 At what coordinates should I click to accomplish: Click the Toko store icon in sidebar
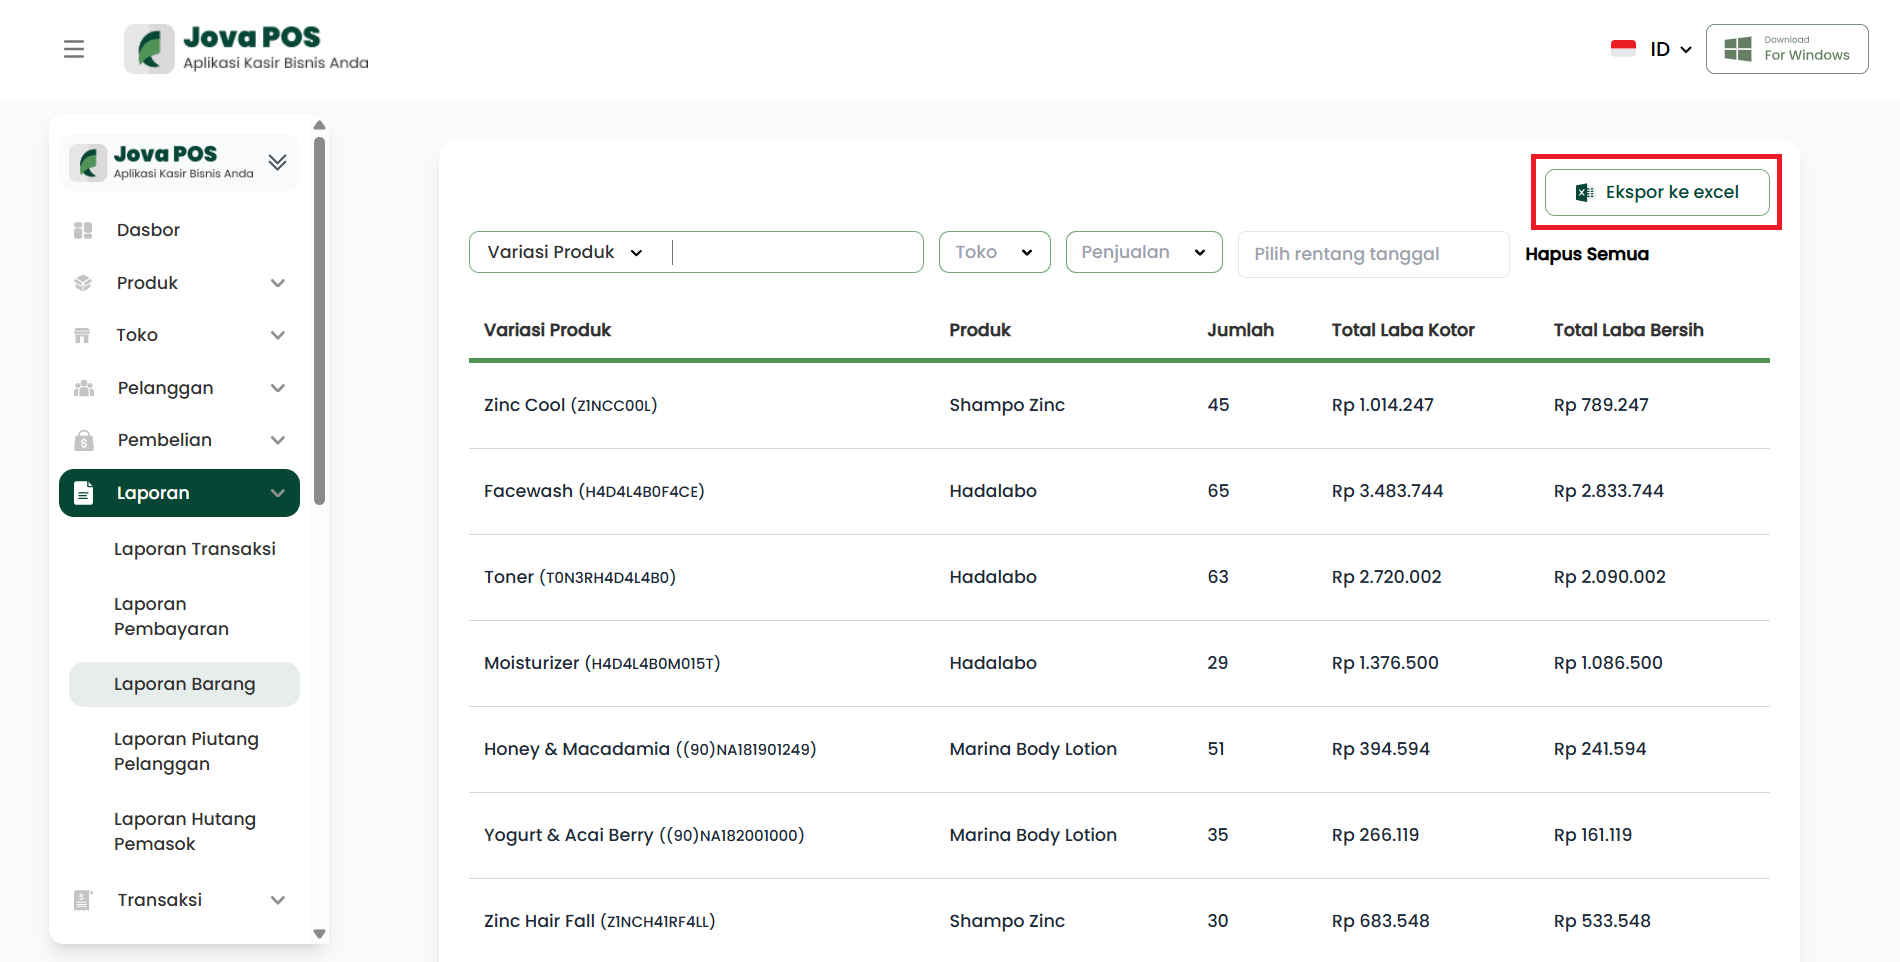[83, 335]
